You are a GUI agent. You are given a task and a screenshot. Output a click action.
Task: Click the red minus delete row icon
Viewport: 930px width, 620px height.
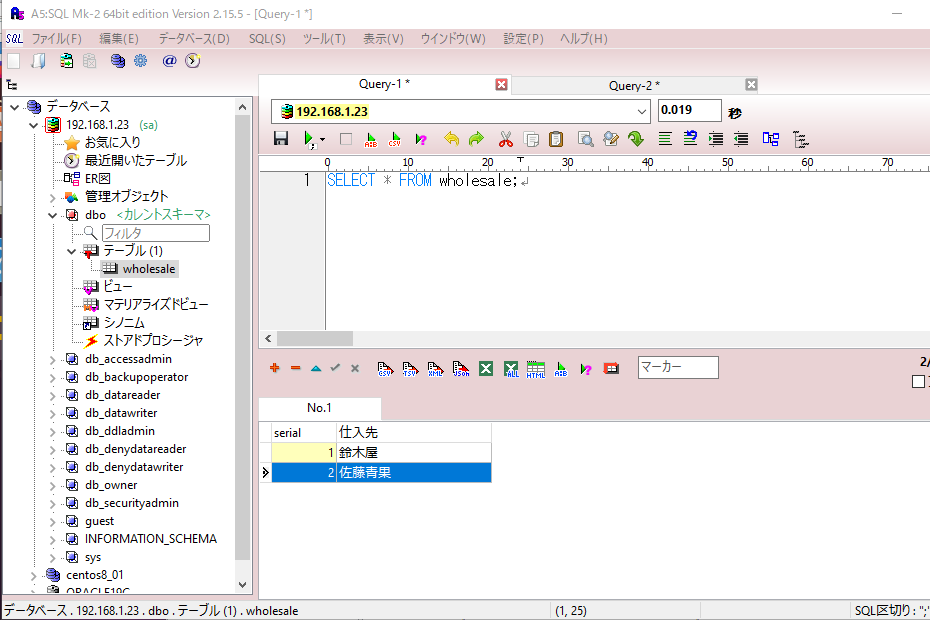tap(295, 368)
